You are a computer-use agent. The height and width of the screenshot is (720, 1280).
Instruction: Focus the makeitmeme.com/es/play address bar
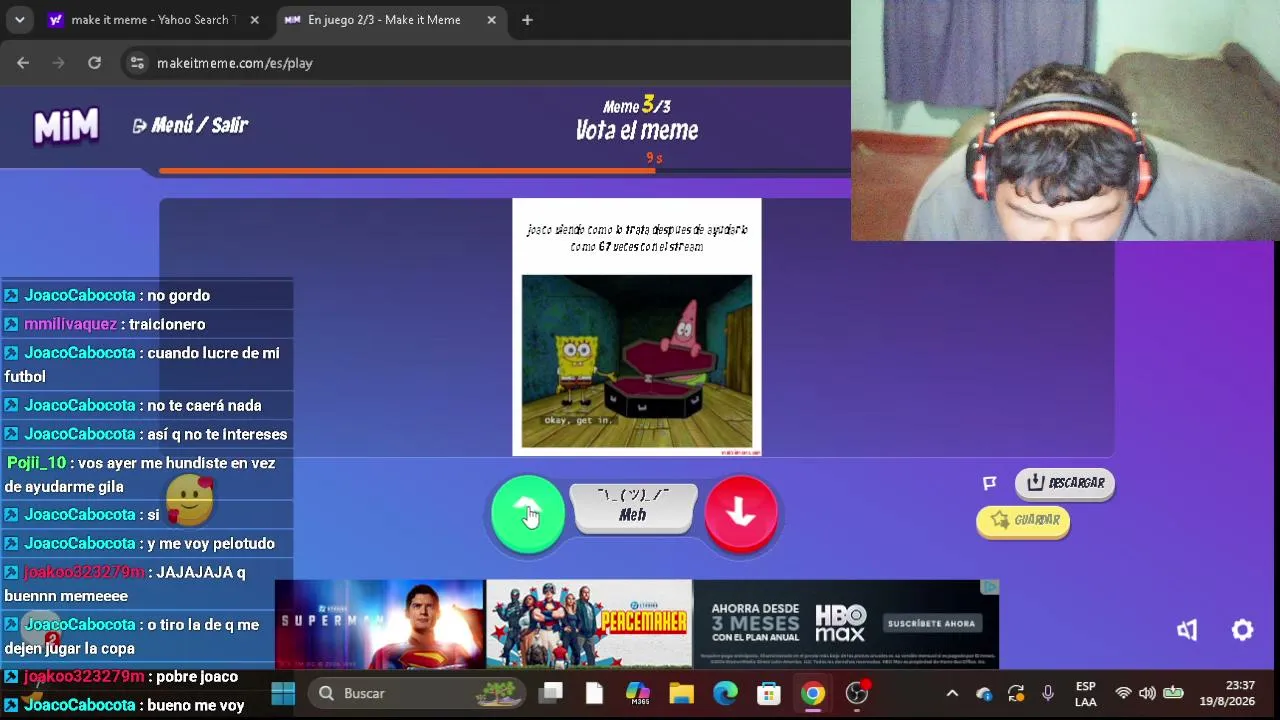click(x=235, y=63)
